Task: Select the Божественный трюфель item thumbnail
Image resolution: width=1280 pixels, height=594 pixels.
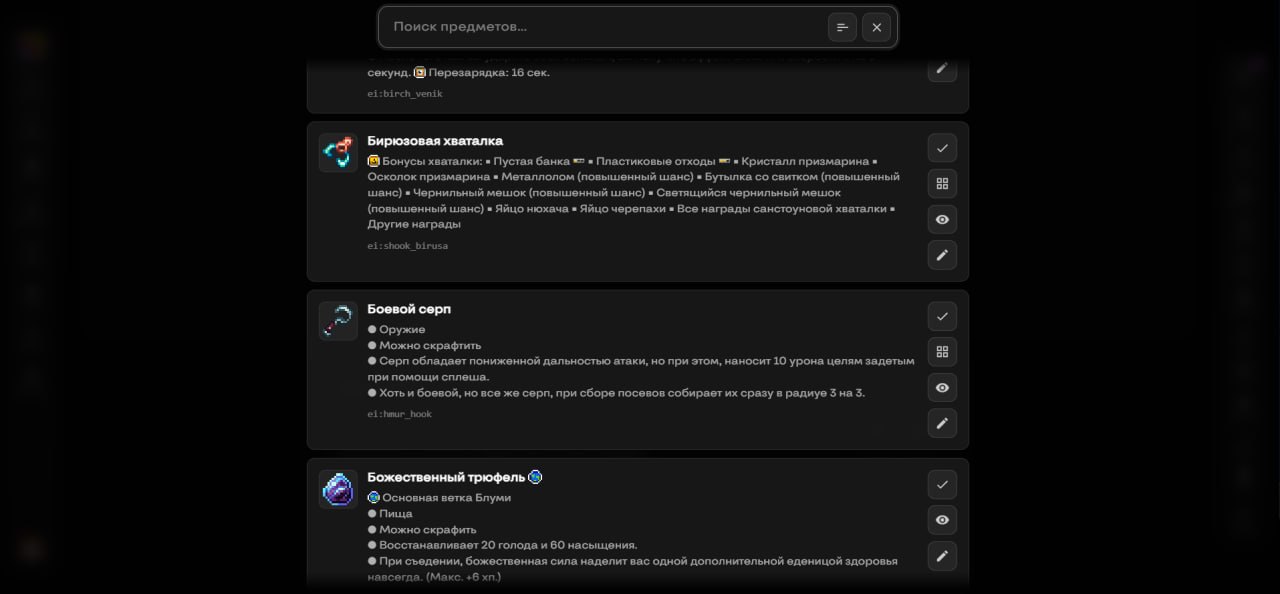Action: coord(338,489)
